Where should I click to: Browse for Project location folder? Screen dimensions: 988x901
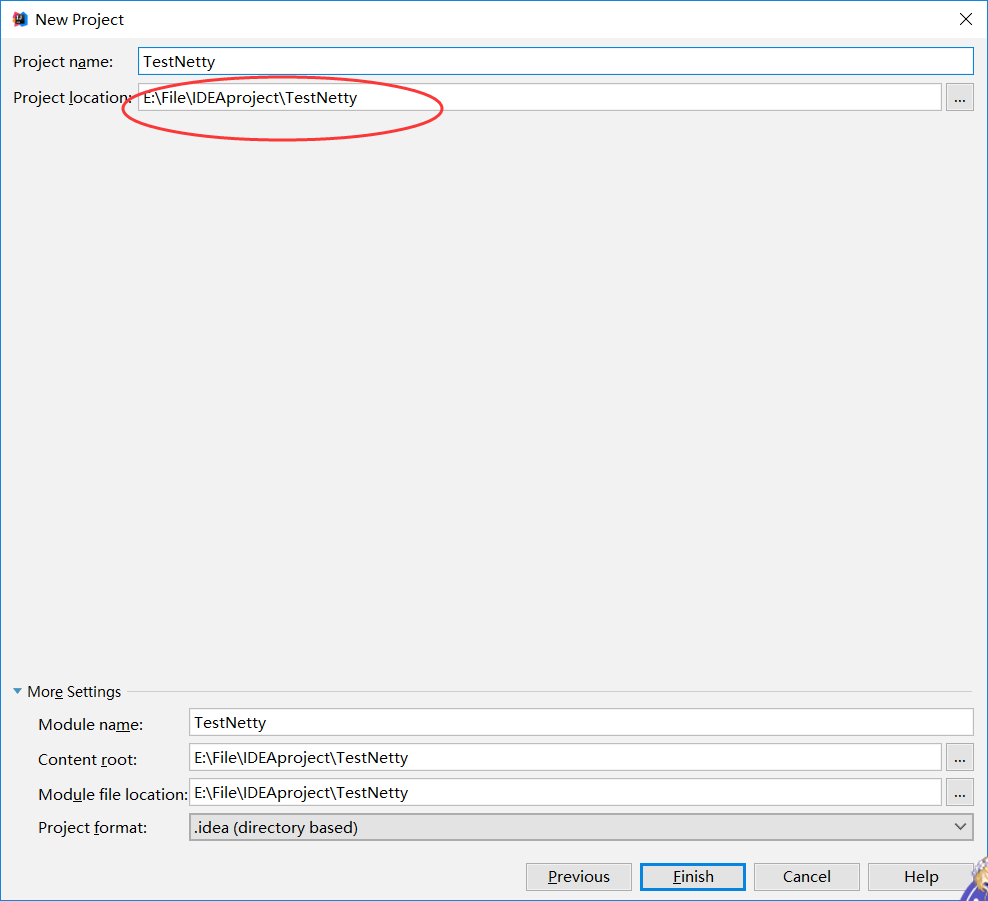coord(959,98)
